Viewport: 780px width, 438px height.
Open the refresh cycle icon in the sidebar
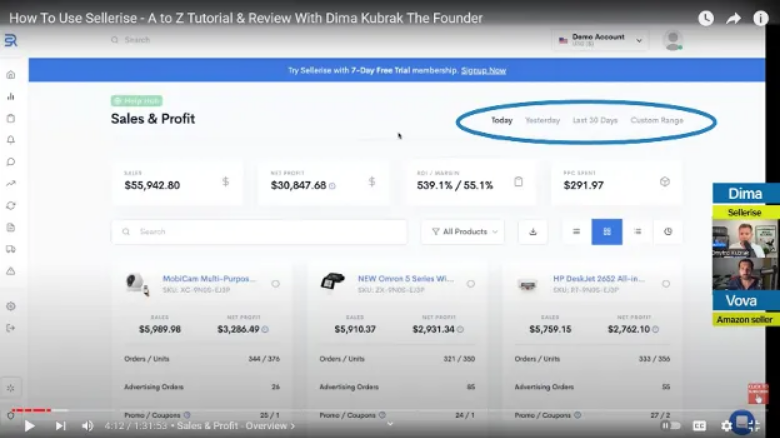pyautogui.click(x=11, y=206)
